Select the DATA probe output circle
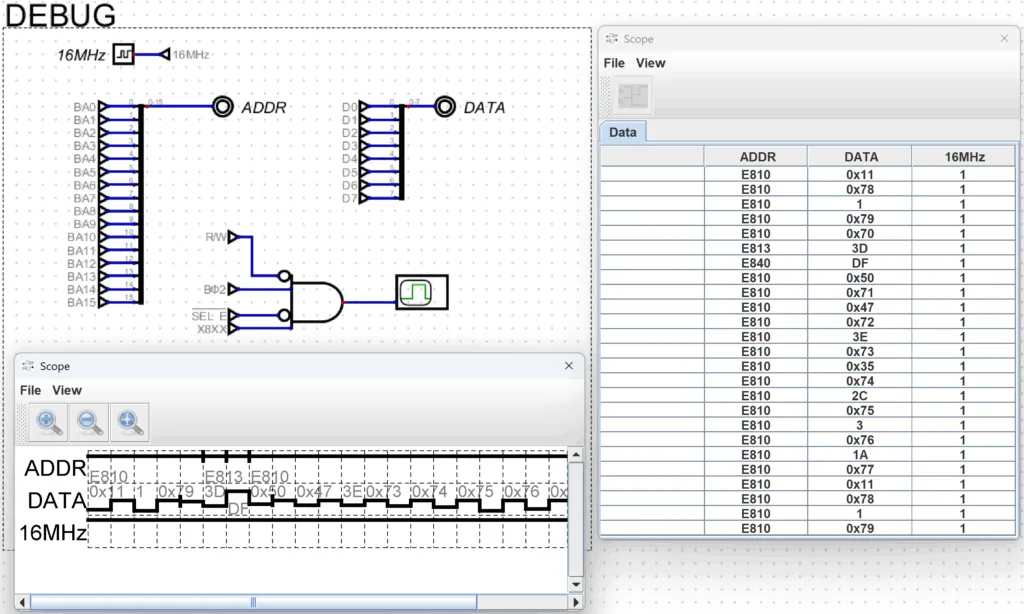 [445, 106]
